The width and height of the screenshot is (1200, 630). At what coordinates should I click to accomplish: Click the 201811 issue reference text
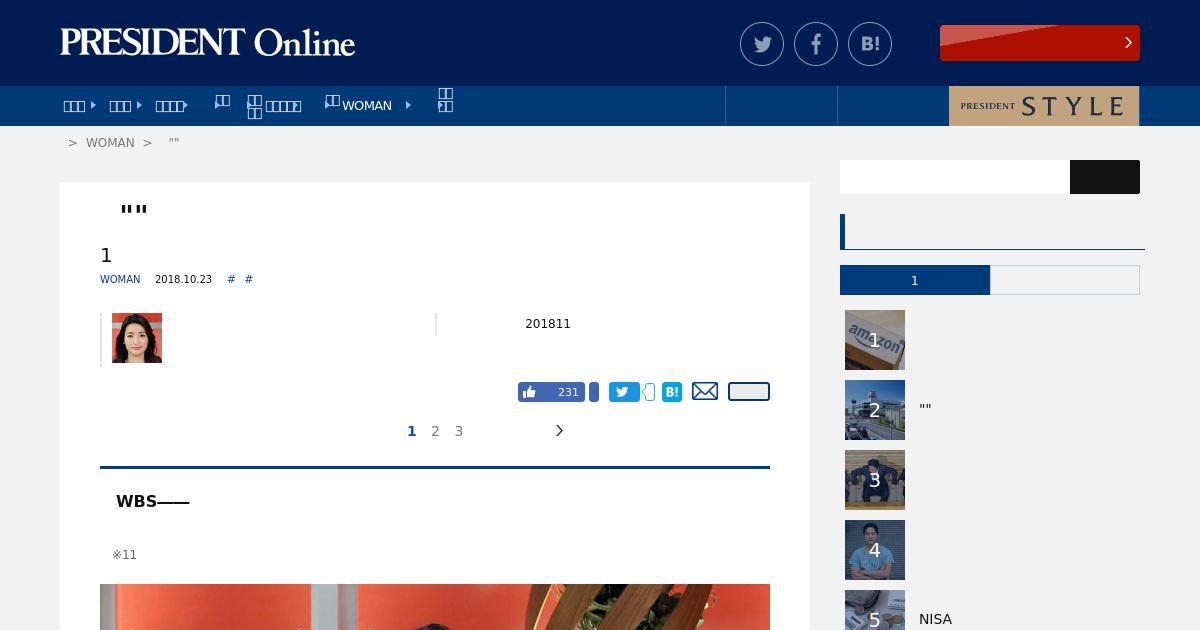[x=548, y=324]
